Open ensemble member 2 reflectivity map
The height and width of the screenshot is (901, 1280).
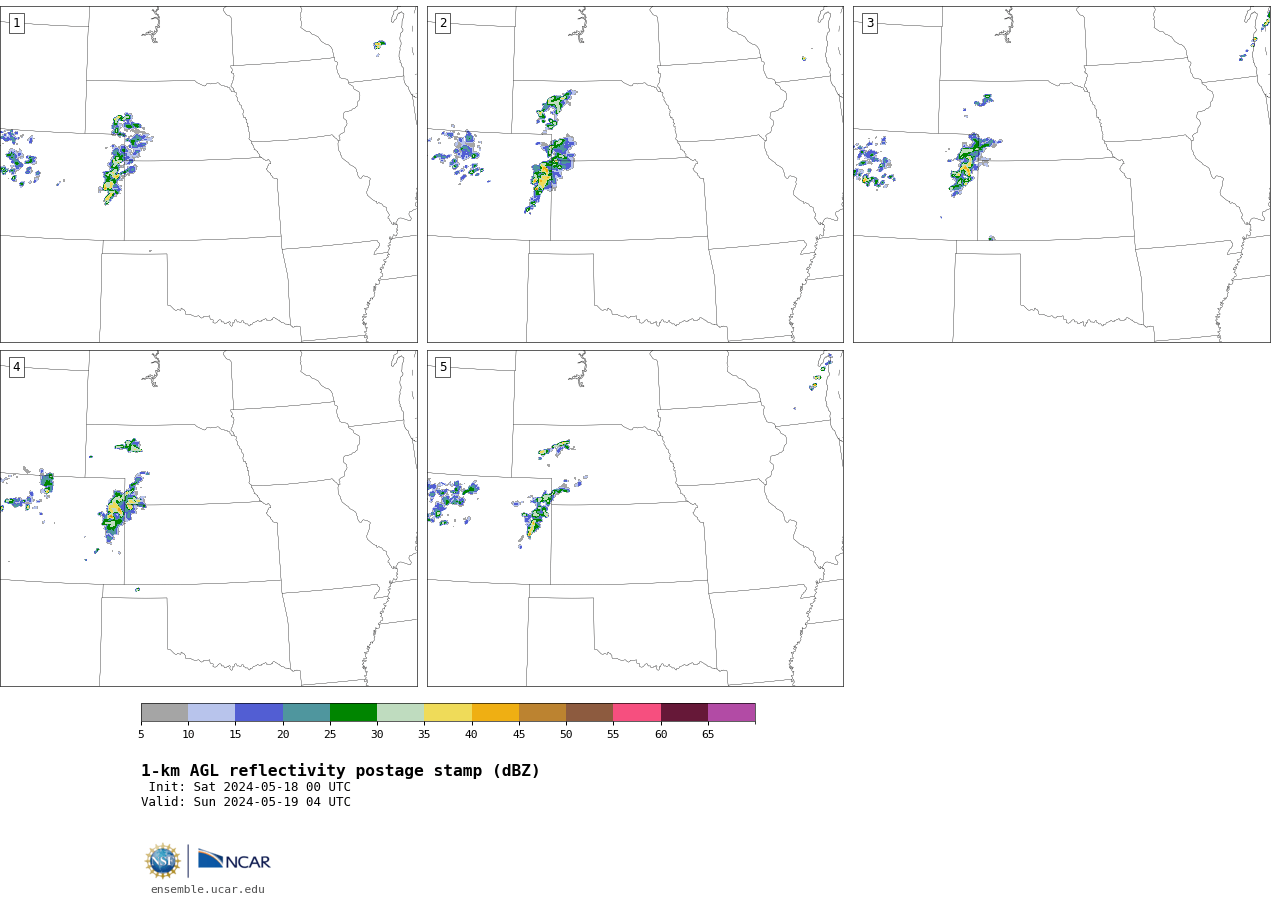click(635, 174)
